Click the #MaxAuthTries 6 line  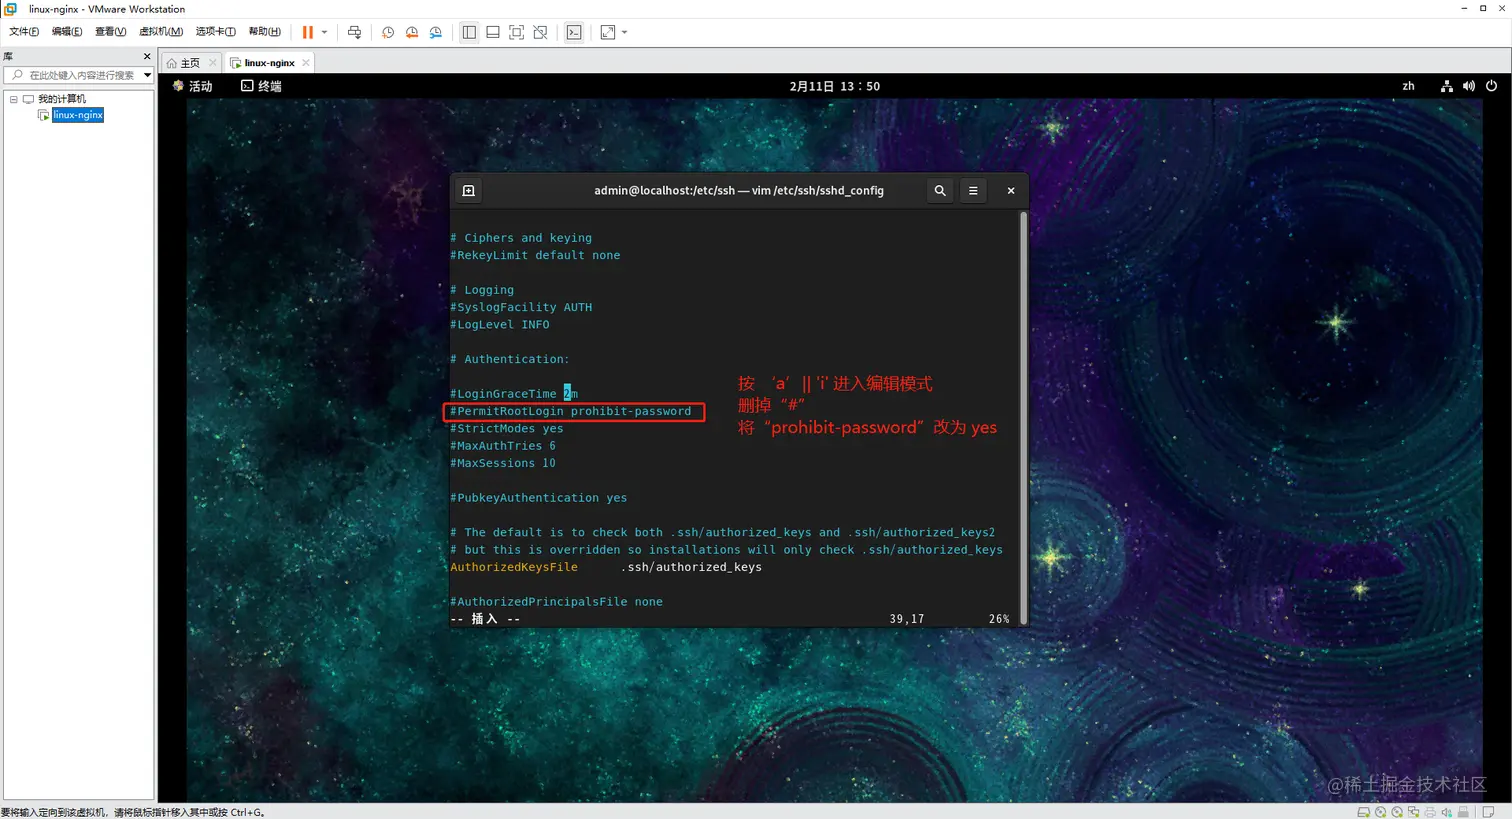pos(503,446)
